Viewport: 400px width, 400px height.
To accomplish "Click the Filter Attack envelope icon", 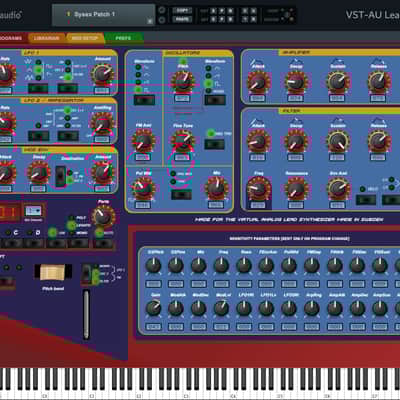I will [257, 121].
